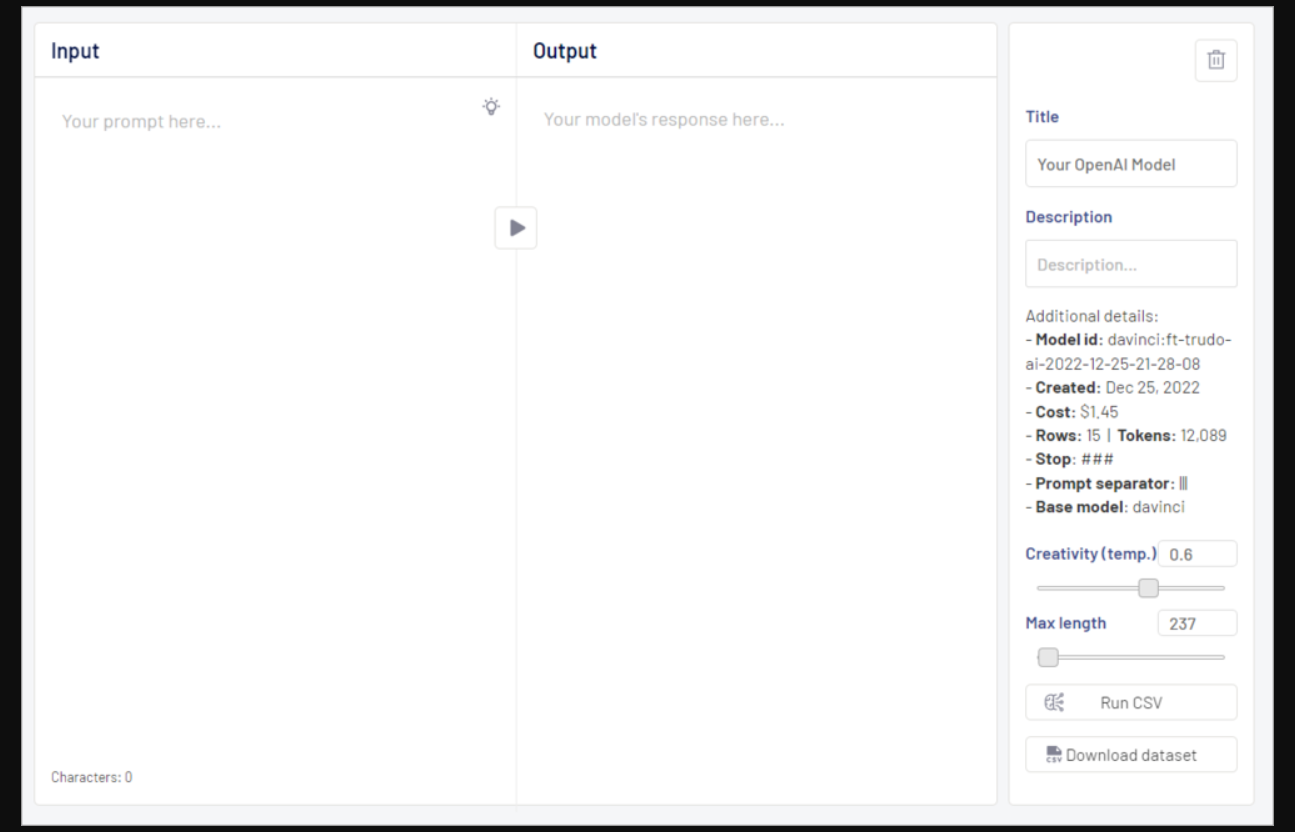Select the Max length value box

(x=1196, y=623)
